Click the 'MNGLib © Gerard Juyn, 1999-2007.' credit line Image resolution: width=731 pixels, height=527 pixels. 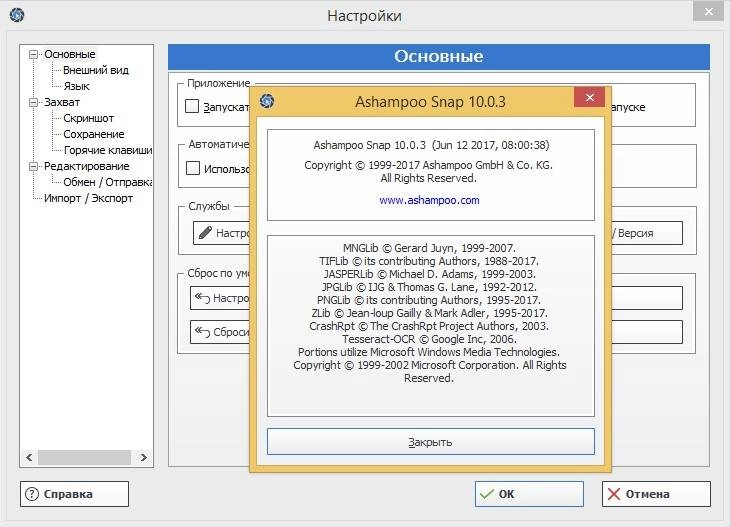pyautogui.click(x=429, y=248)
